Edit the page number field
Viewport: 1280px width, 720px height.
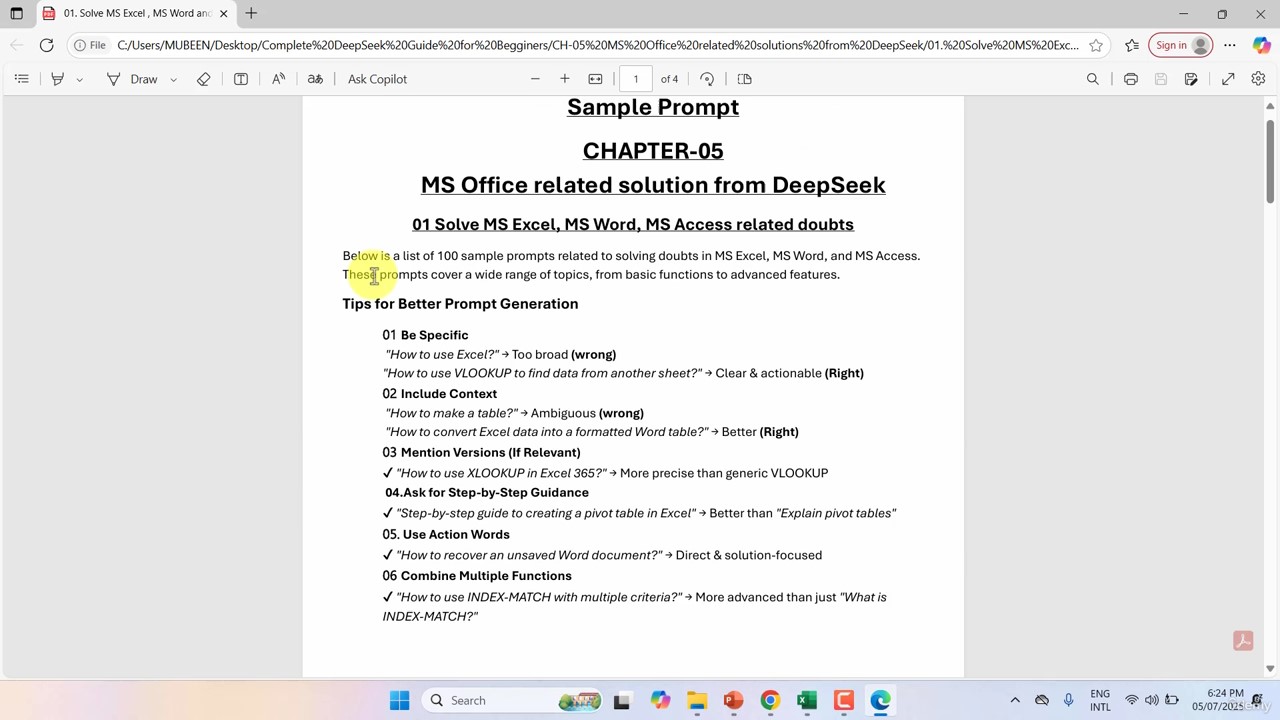pyautogui.click(x=635, y=79)
